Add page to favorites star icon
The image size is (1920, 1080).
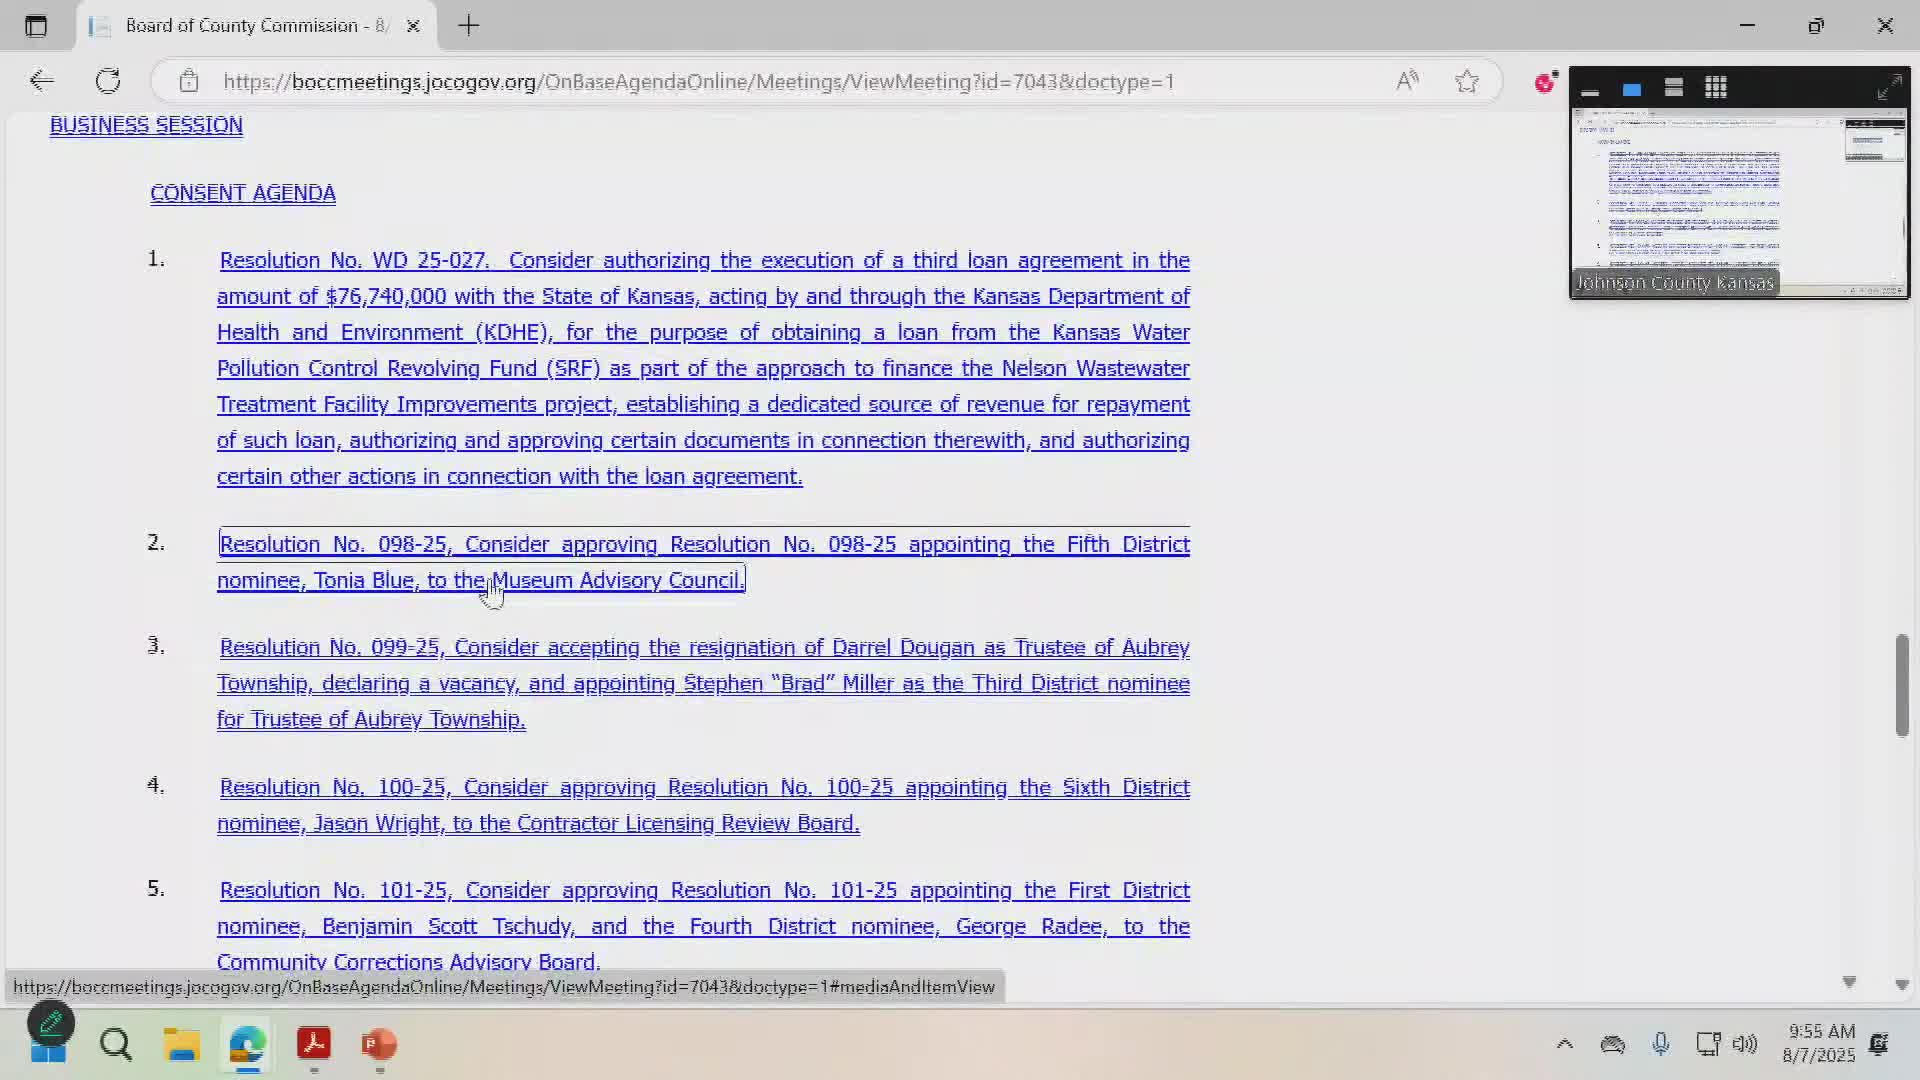coord(1466,81)
